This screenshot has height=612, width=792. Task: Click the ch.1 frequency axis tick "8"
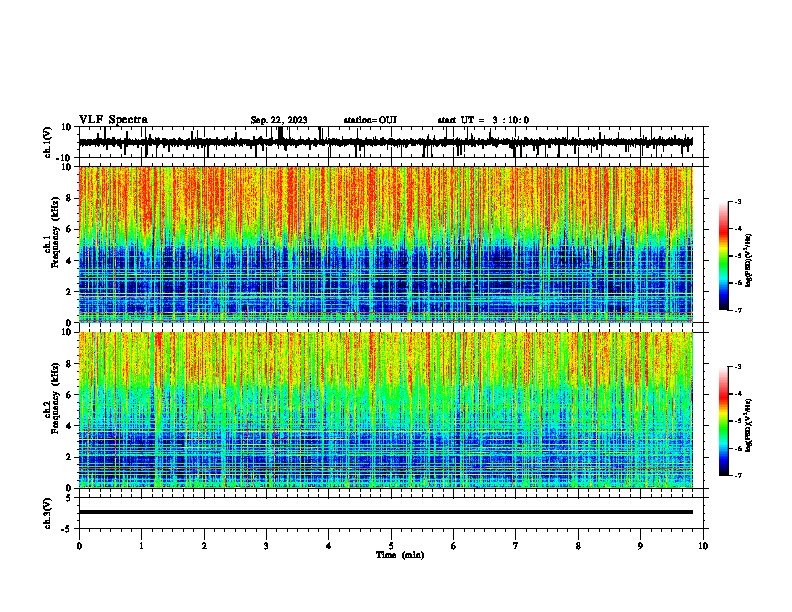70,198
